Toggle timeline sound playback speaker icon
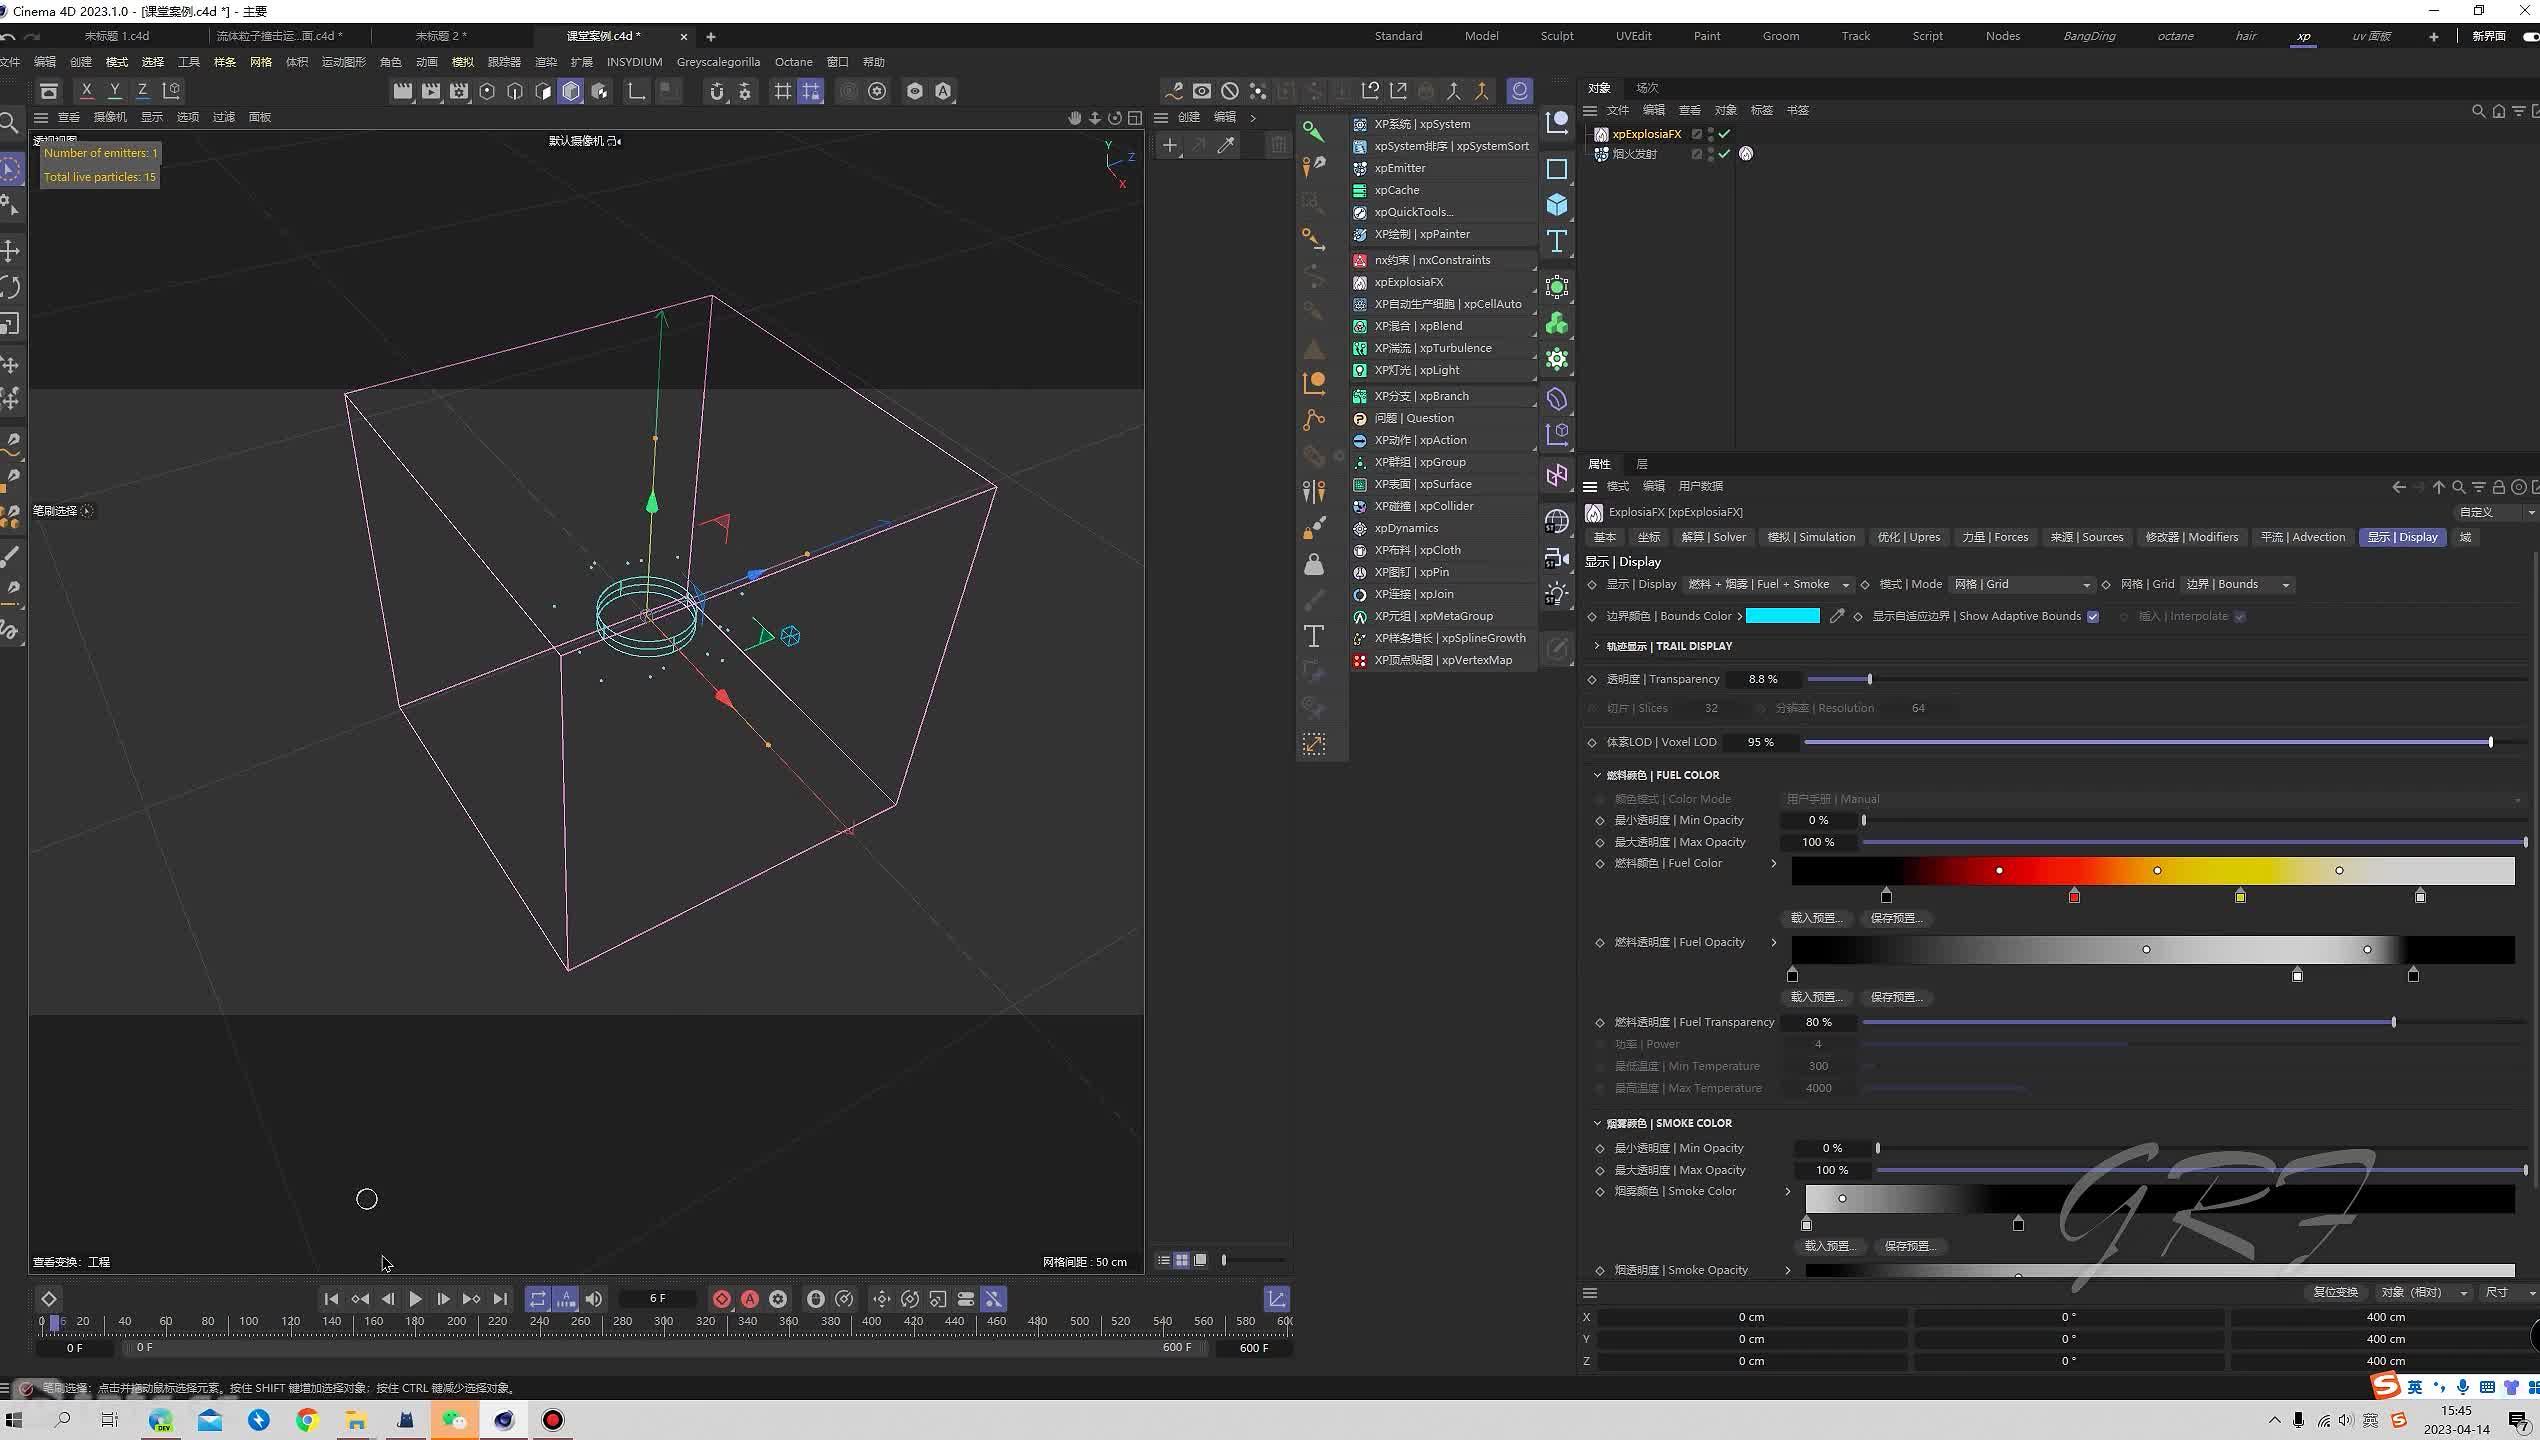This screenshot has height=1440, width=2540. (x=594, y=1299)
